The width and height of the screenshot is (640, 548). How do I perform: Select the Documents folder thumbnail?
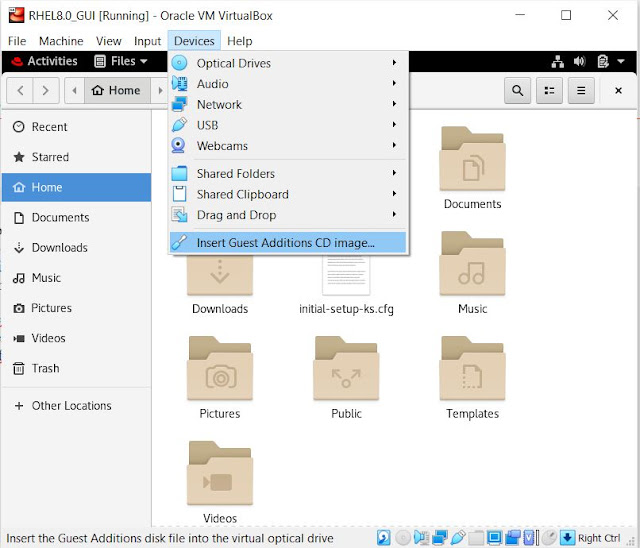pyautogui.click(x=472, y=158)
